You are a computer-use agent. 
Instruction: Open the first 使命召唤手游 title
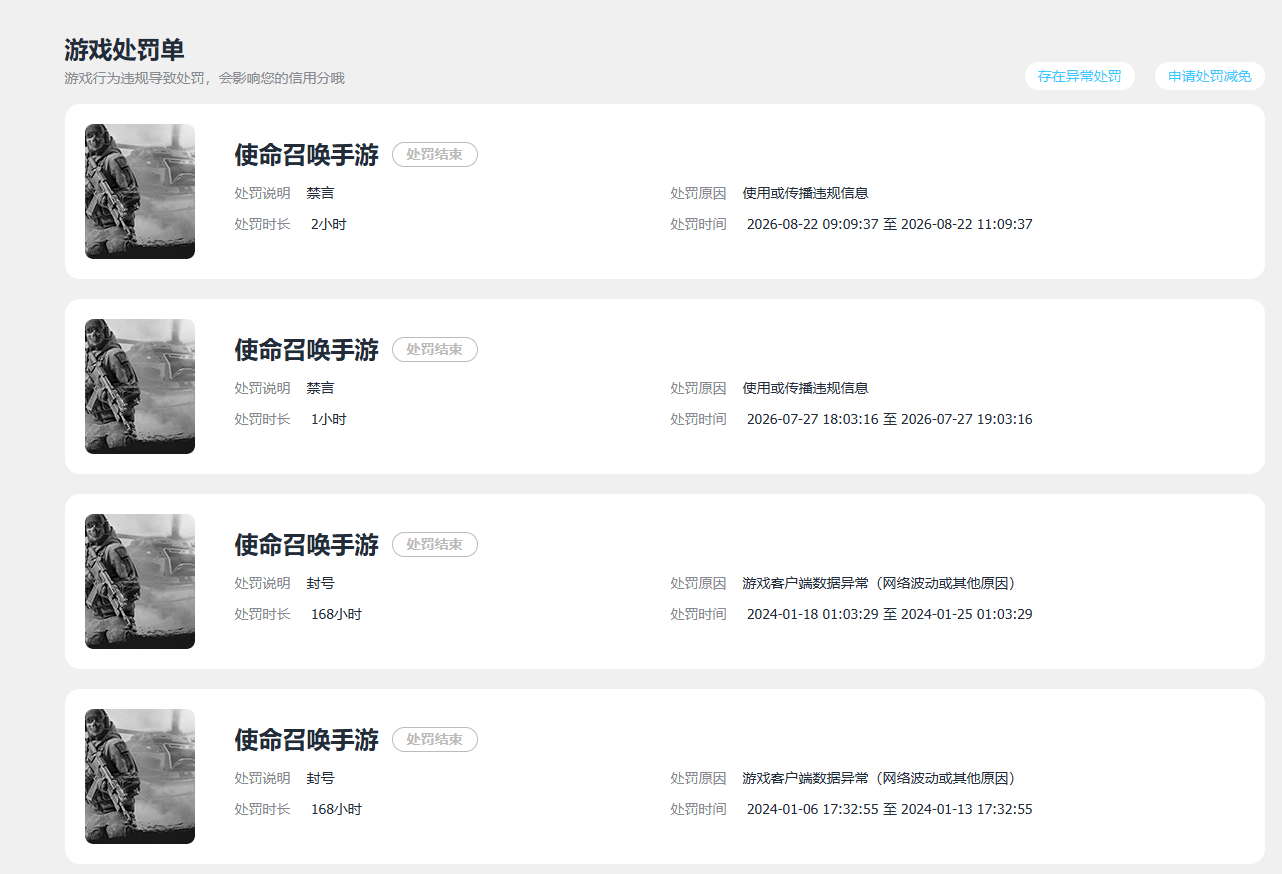(x=307, y=155)
